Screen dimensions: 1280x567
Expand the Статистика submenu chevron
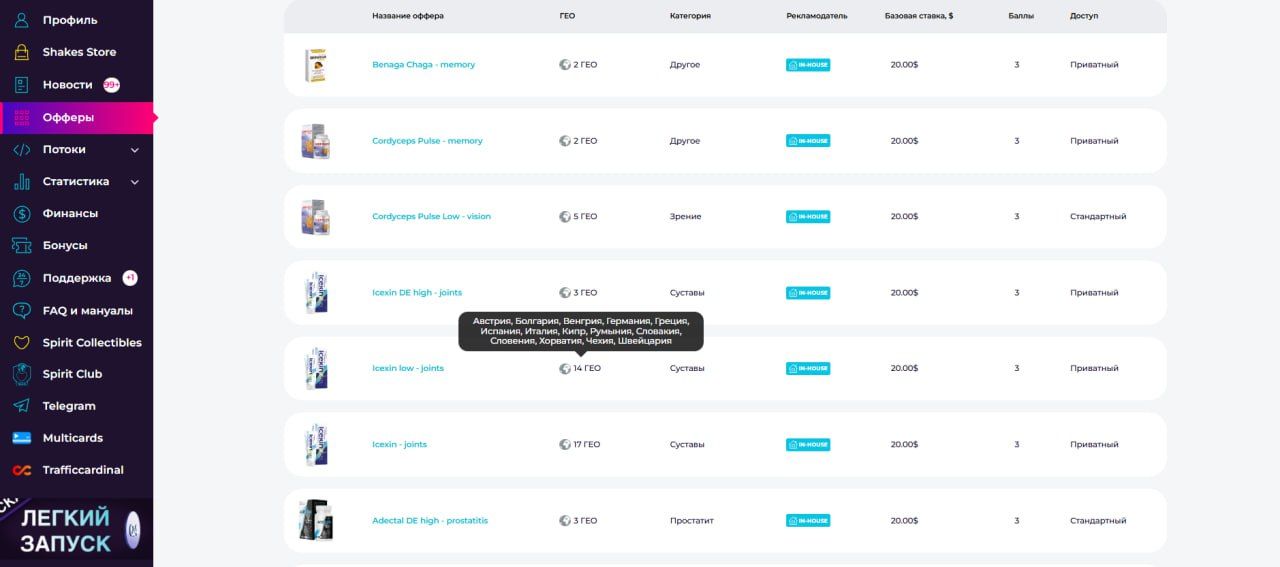click(x=135, y=182)
